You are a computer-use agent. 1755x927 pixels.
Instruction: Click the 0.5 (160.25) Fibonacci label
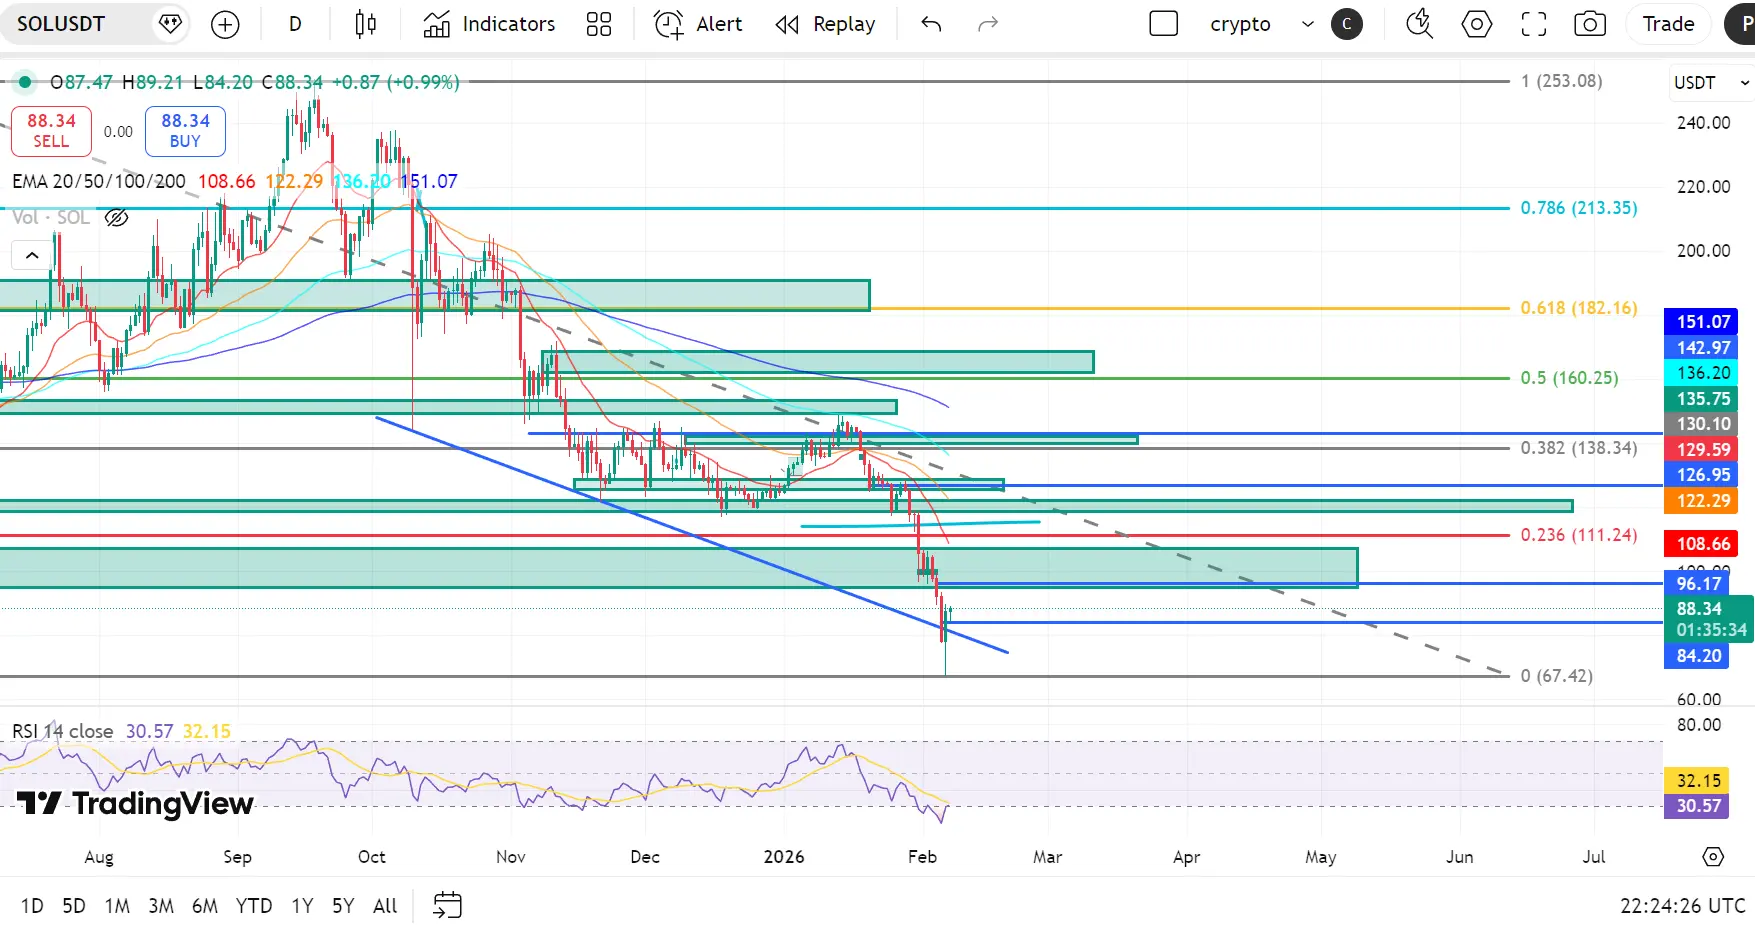(x=1569, y=378)
